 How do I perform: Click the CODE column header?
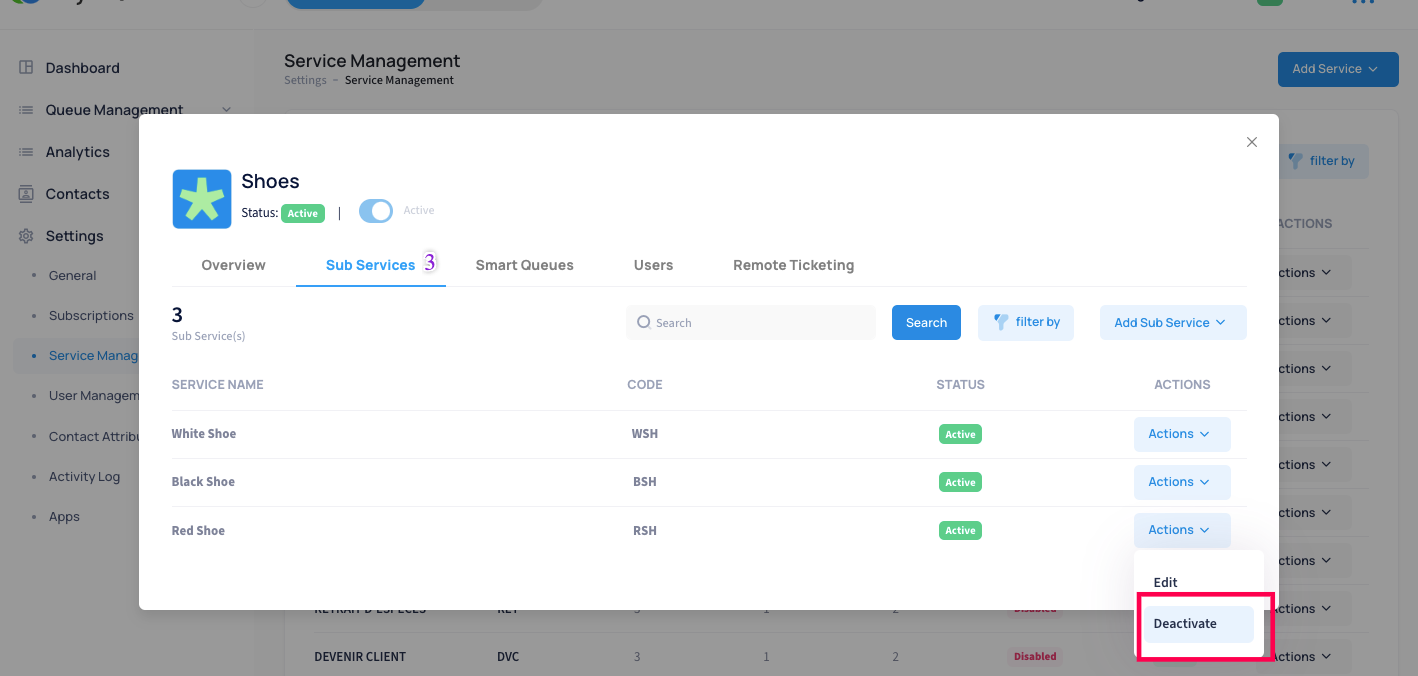coord(645,385)
